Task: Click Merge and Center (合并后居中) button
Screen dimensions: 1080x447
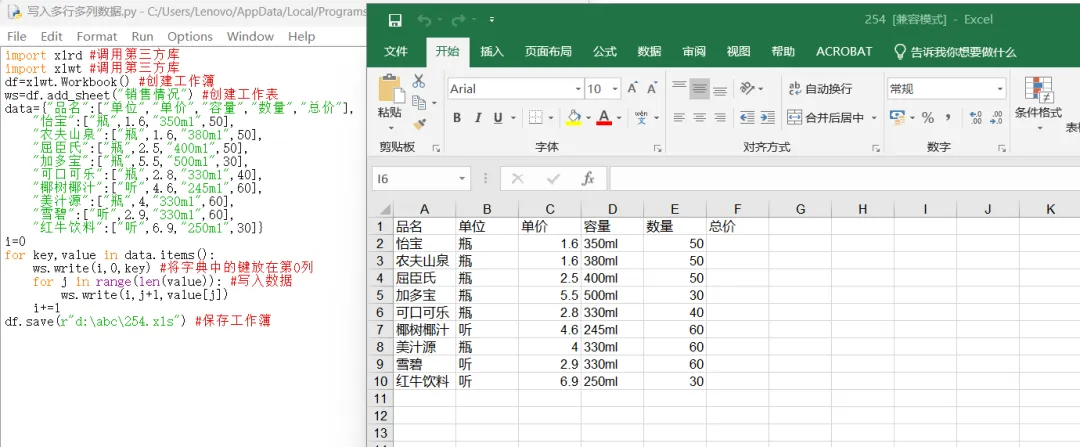Action: (x=825, y=118)
